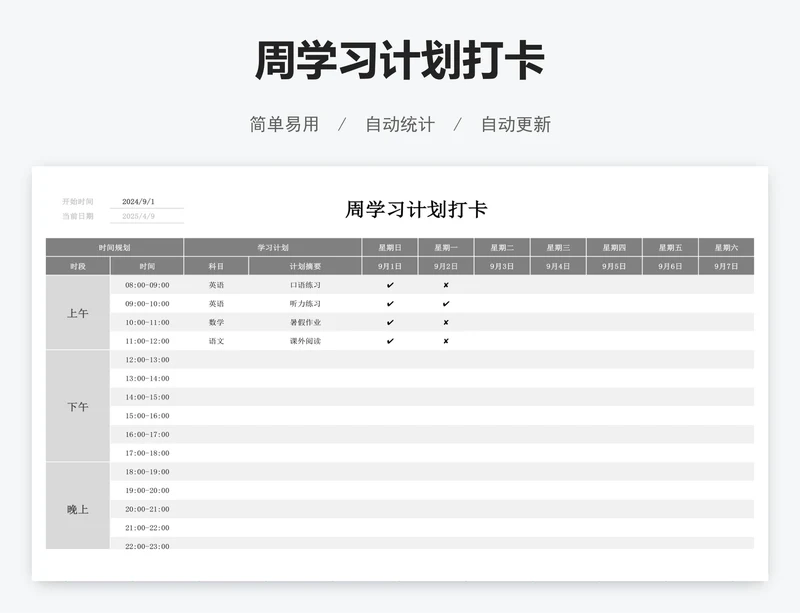The width and height of the screenshot is (800, 613).
Task: Click the 开始时间 label
Action: pos(78,202)
